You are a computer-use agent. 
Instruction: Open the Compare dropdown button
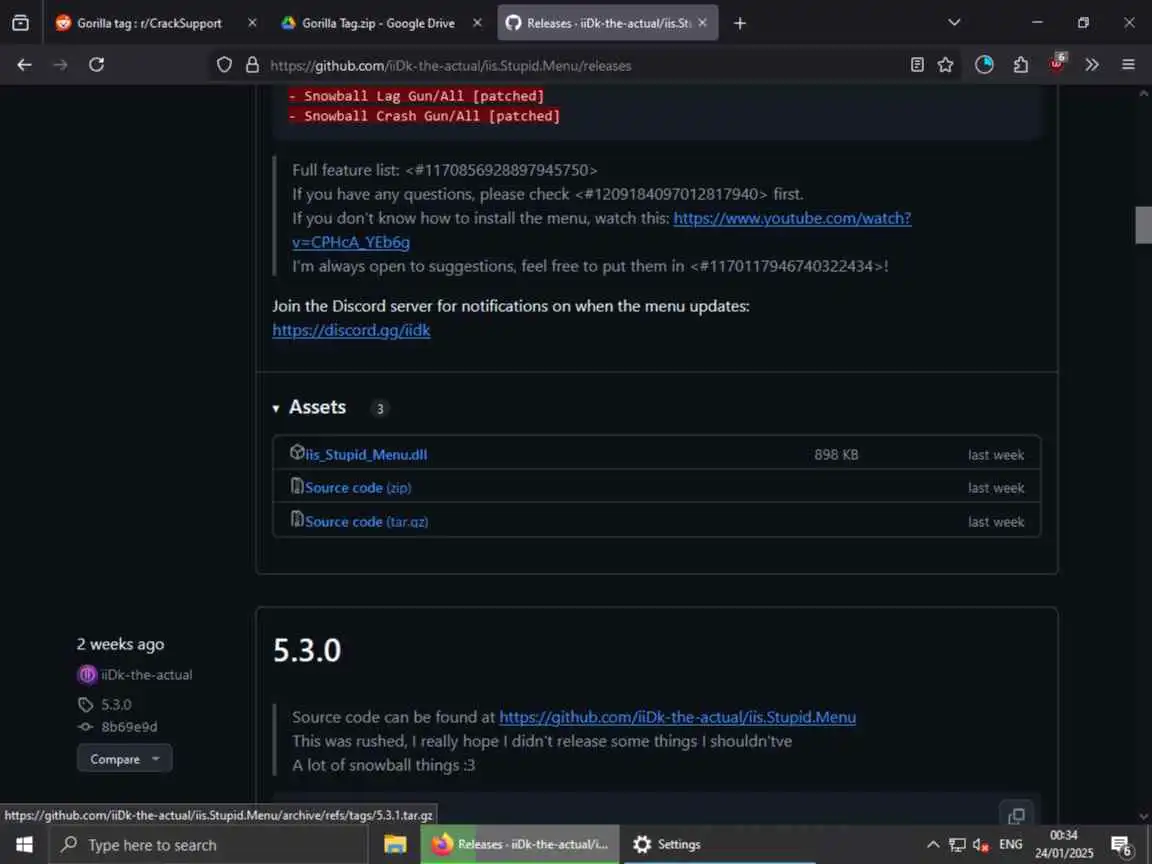click(124, 759)
